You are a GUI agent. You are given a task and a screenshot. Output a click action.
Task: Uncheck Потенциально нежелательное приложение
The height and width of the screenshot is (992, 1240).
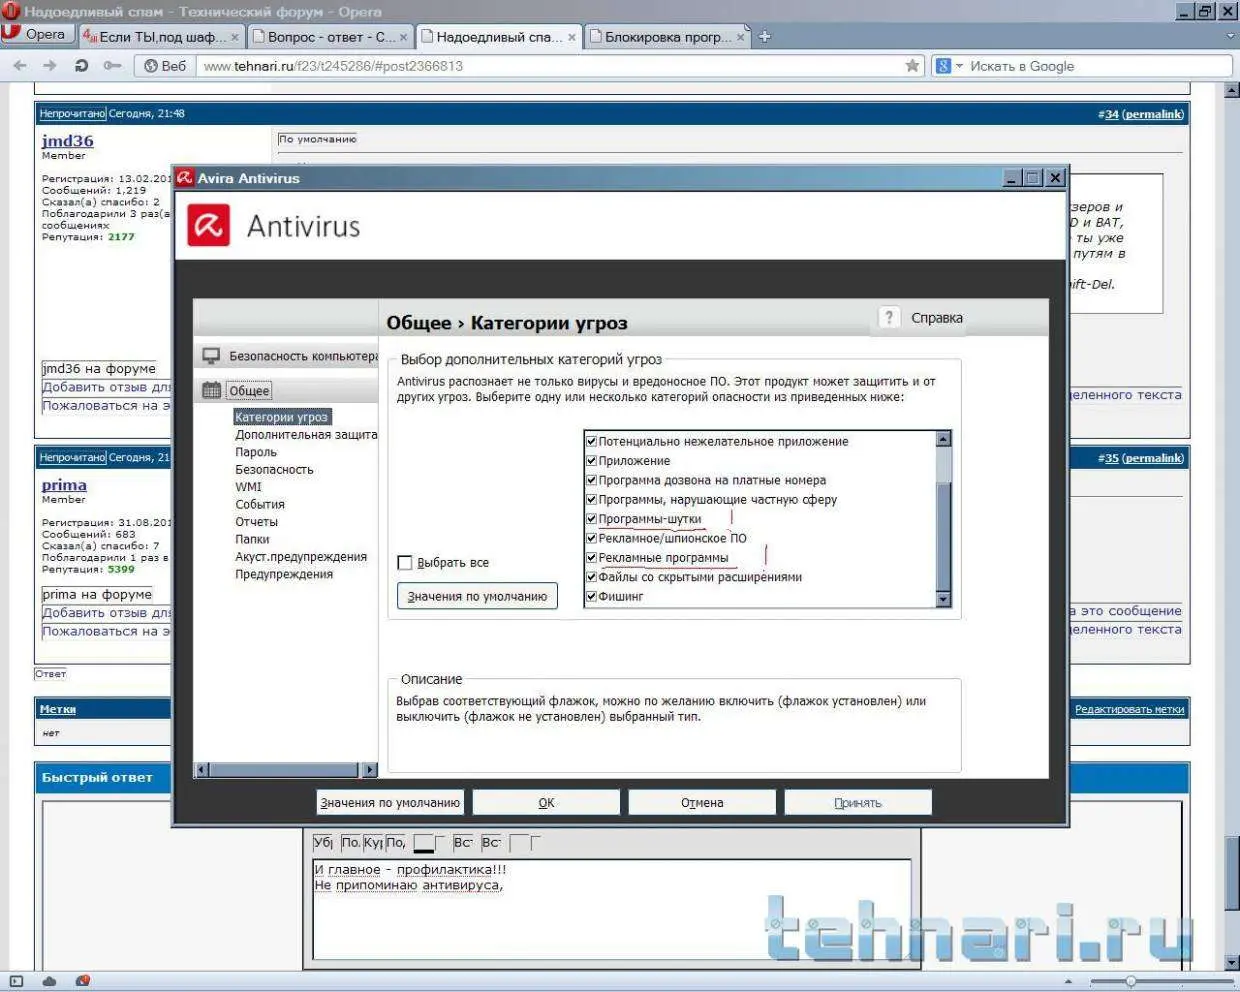tap(591, 441)
